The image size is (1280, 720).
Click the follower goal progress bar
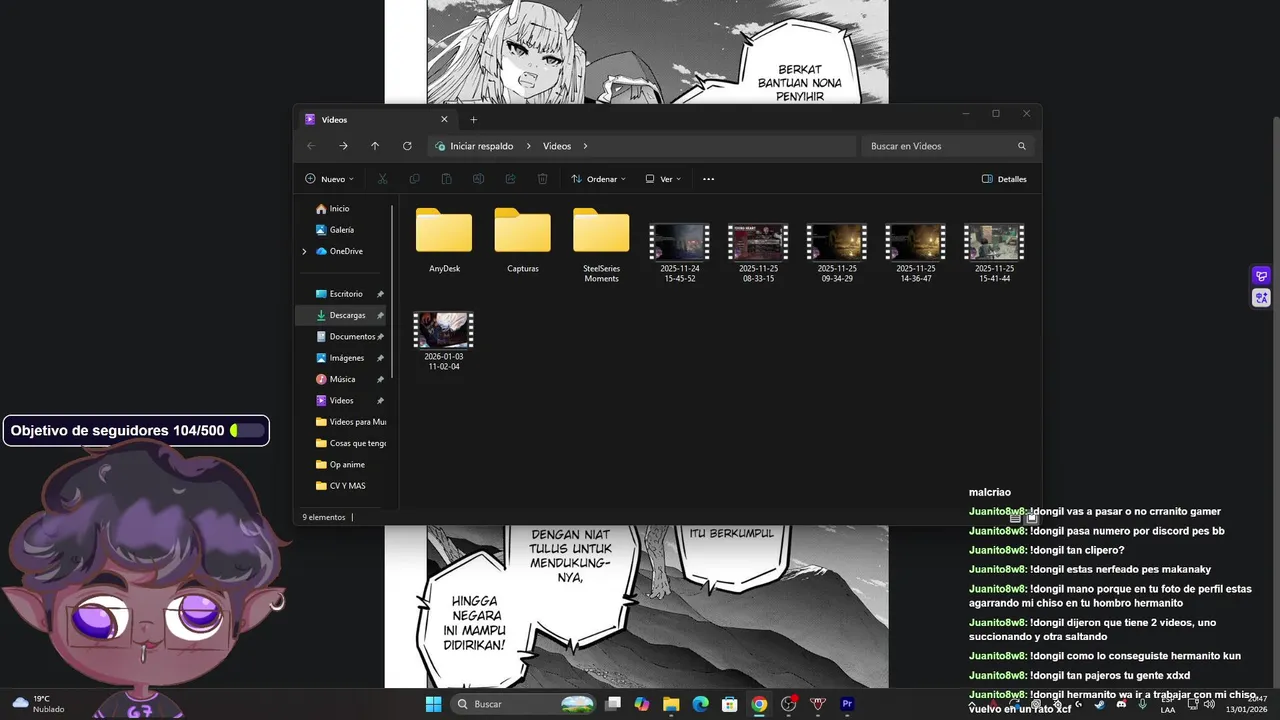click(x=247, y=431)
